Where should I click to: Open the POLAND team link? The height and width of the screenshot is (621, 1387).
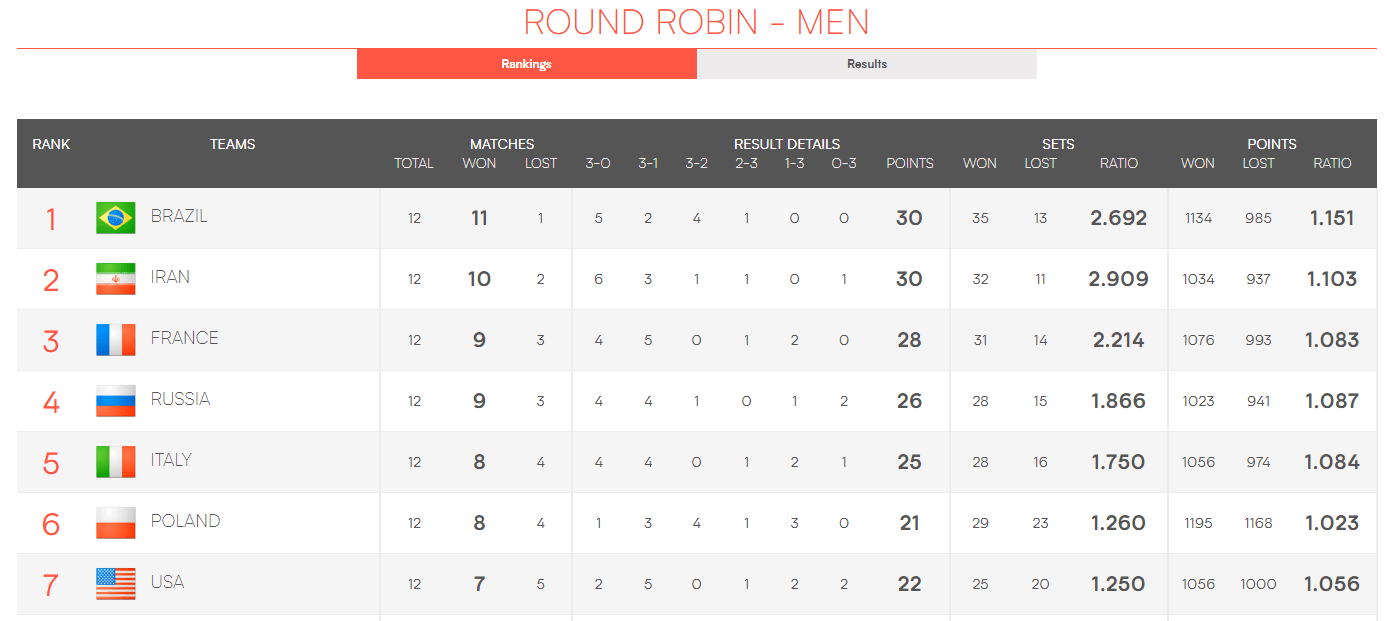coord(185,521)
